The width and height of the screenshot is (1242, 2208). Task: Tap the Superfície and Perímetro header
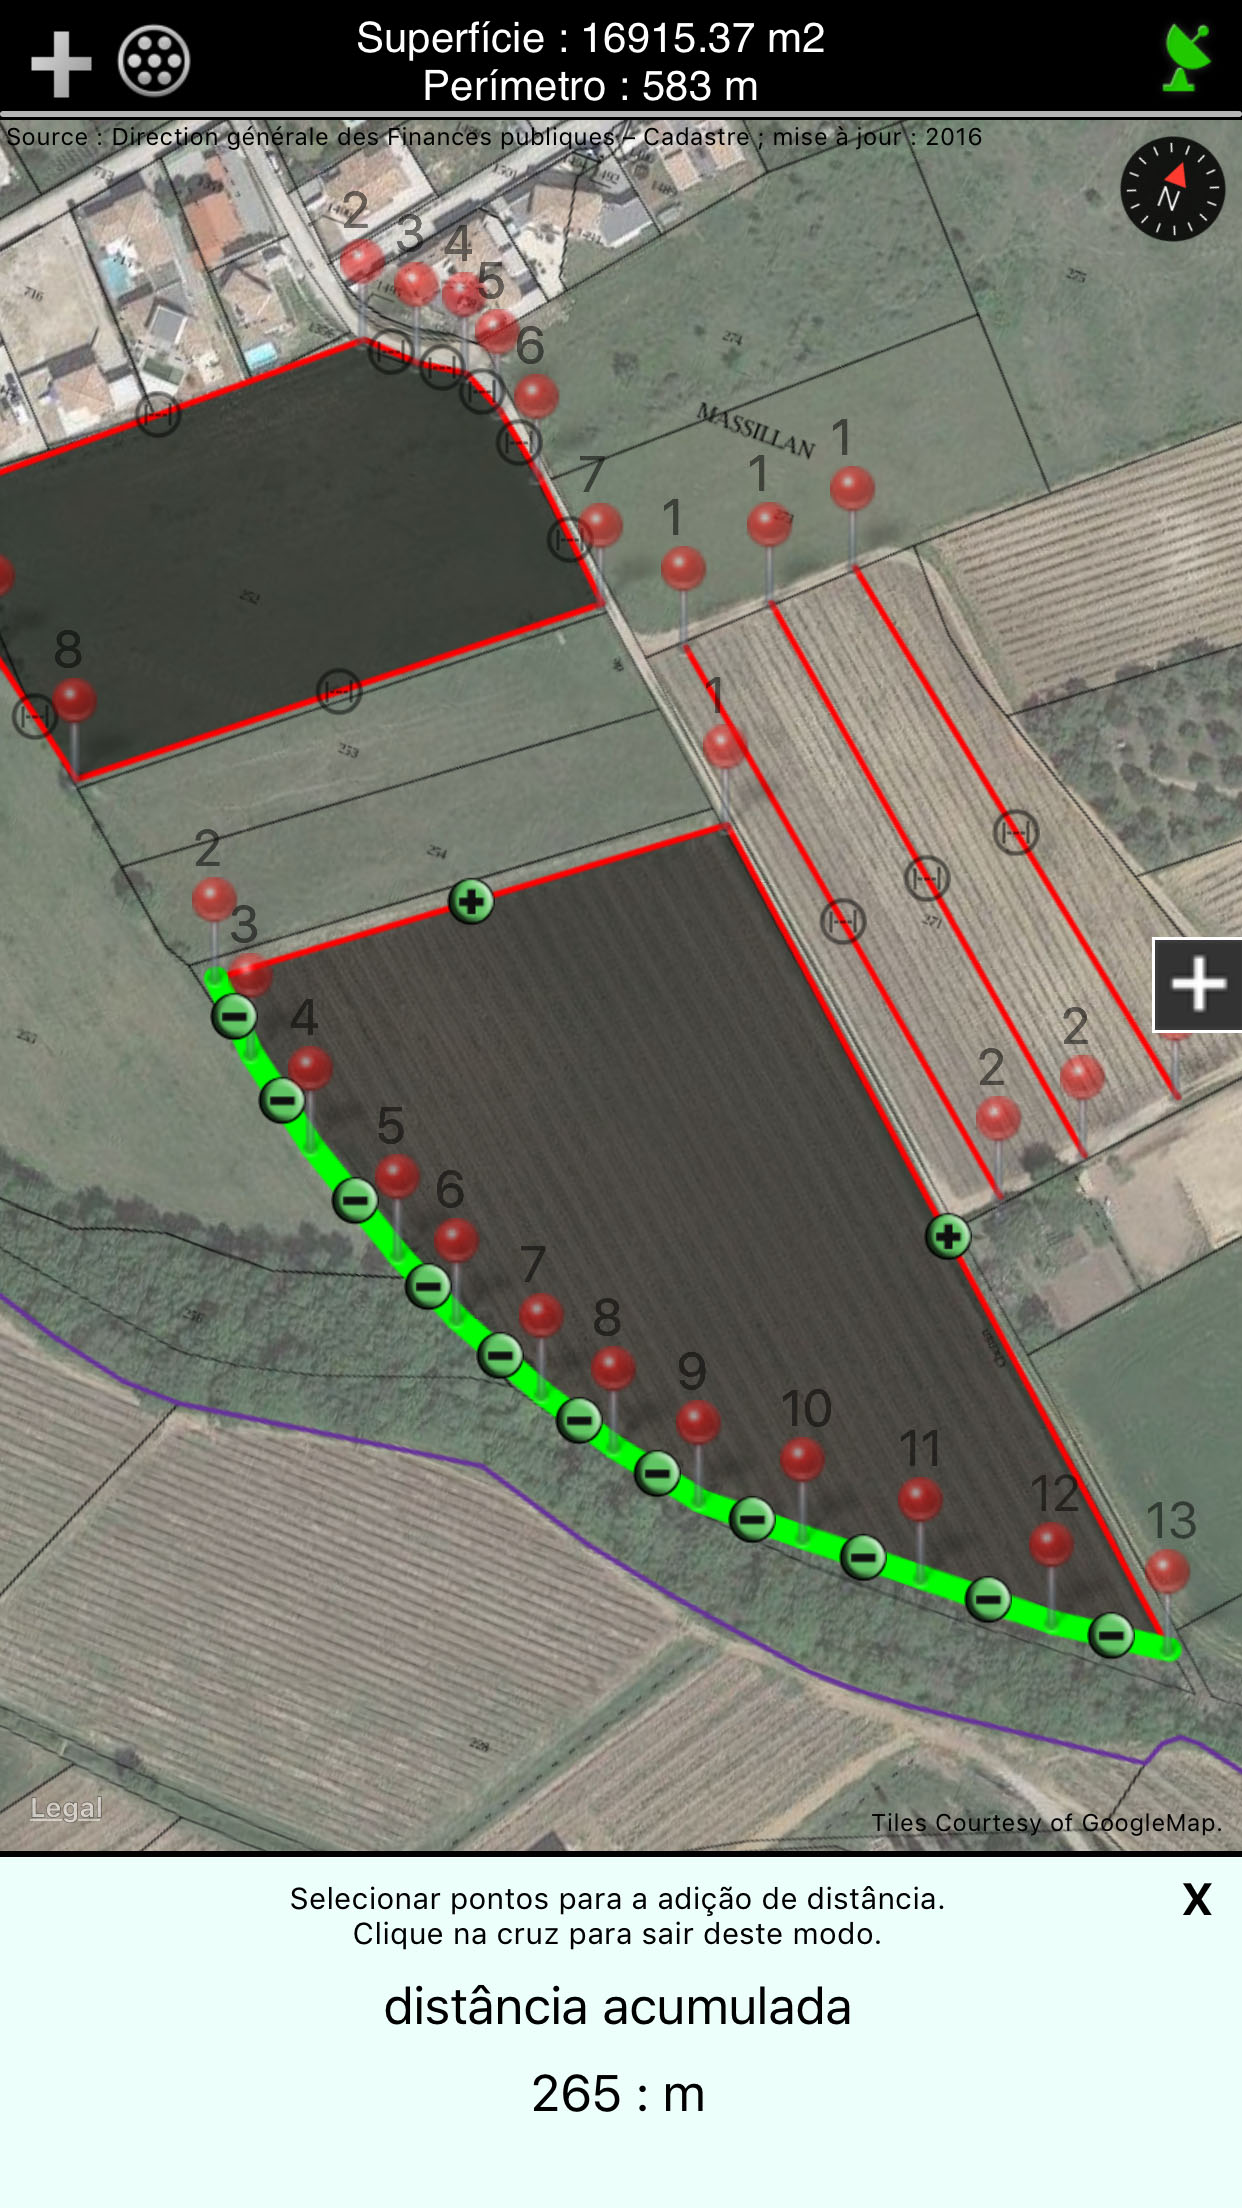pos(590,62)
